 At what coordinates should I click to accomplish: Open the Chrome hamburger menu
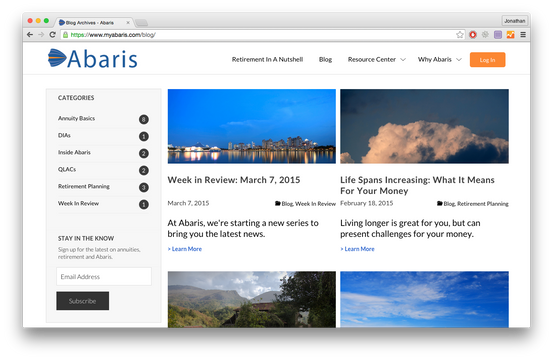point(523,35)
